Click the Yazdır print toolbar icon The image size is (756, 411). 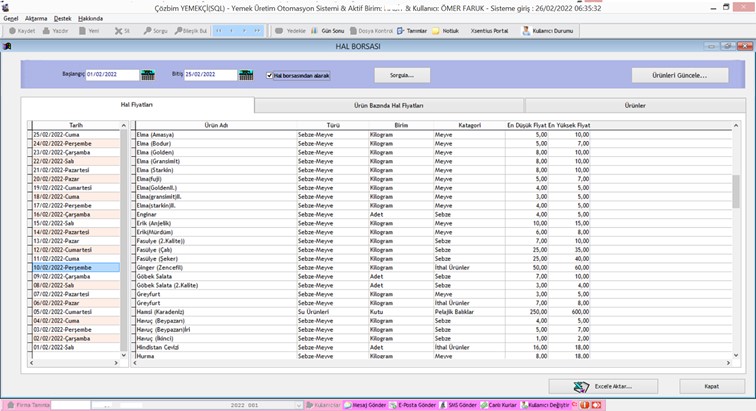56,31
